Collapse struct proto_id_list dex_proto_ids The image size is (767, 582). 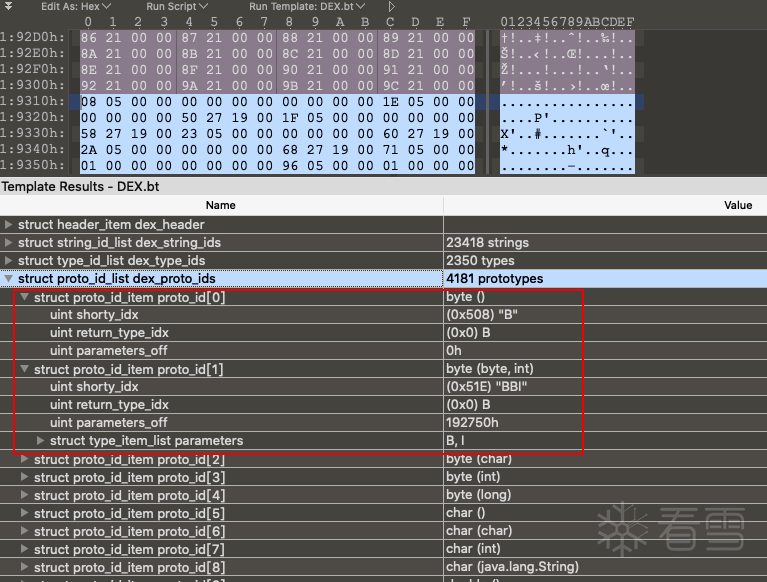[8, 279]
